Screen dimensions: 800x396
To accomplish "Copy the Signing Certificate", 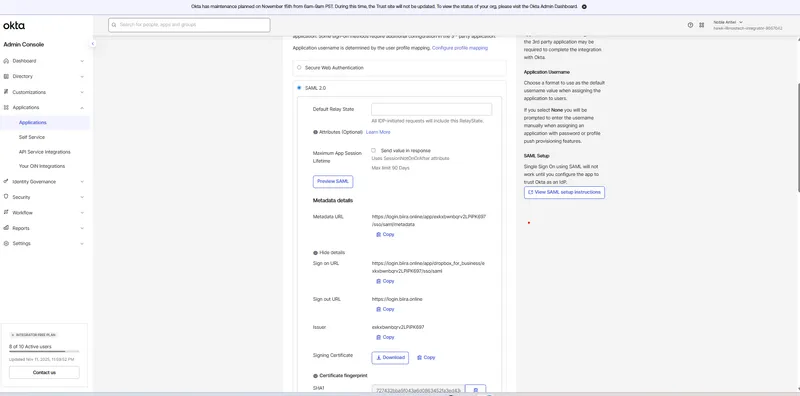I will (x=426, y=358).
